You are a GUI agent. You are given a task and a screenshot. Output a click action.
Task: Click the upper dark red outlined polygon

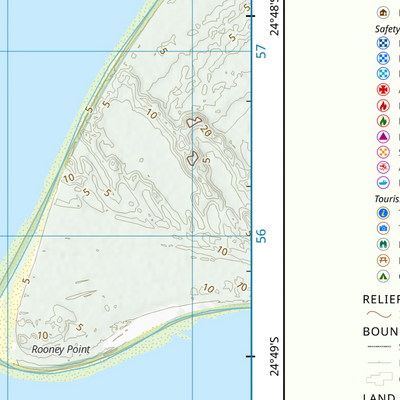(194, 122)
